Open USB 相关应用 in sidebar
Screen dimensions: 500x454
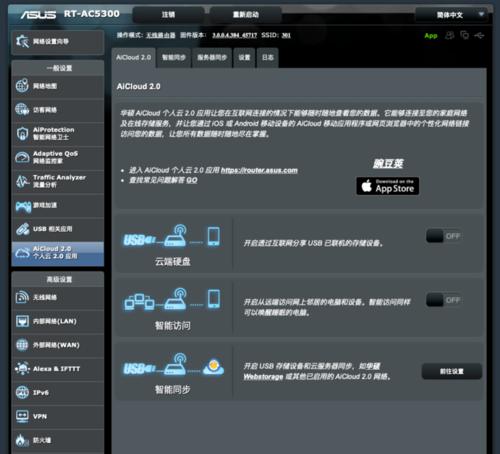58,229
